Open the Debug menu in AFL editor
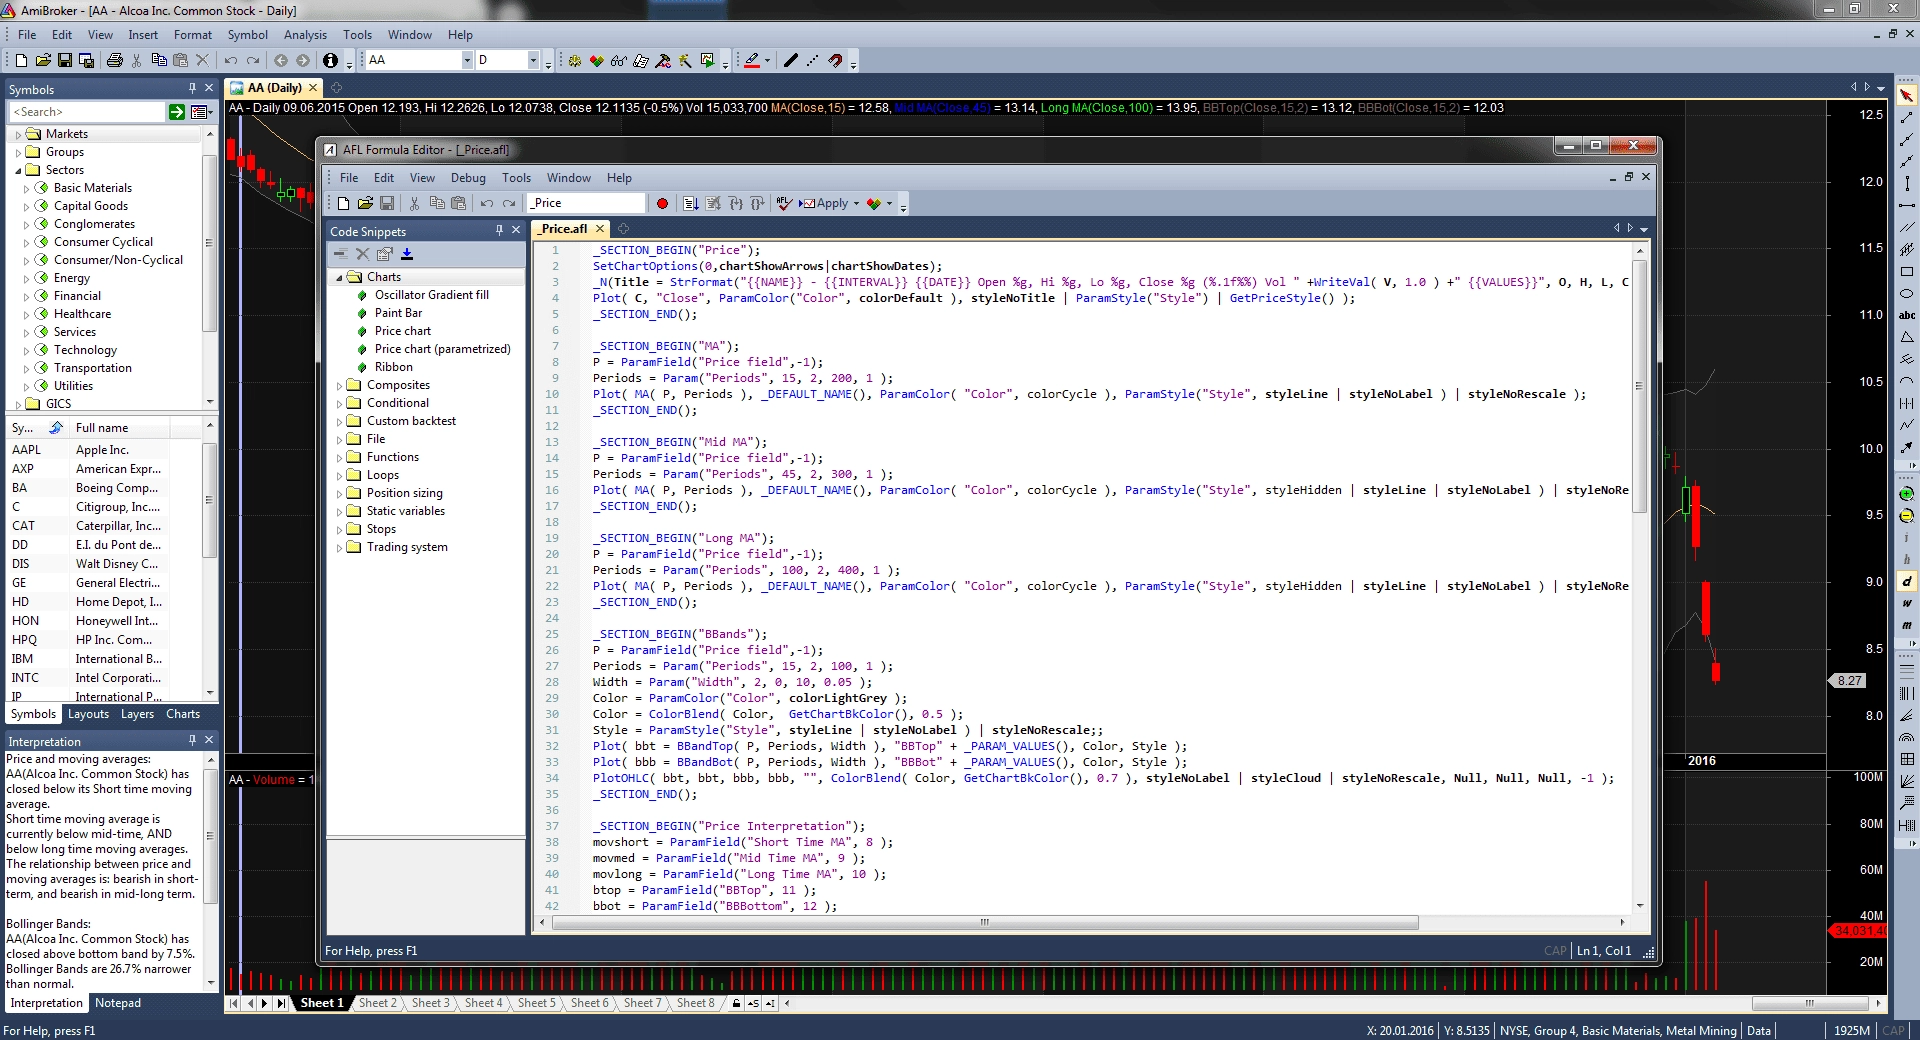1920x1040 pixels. 468,178
